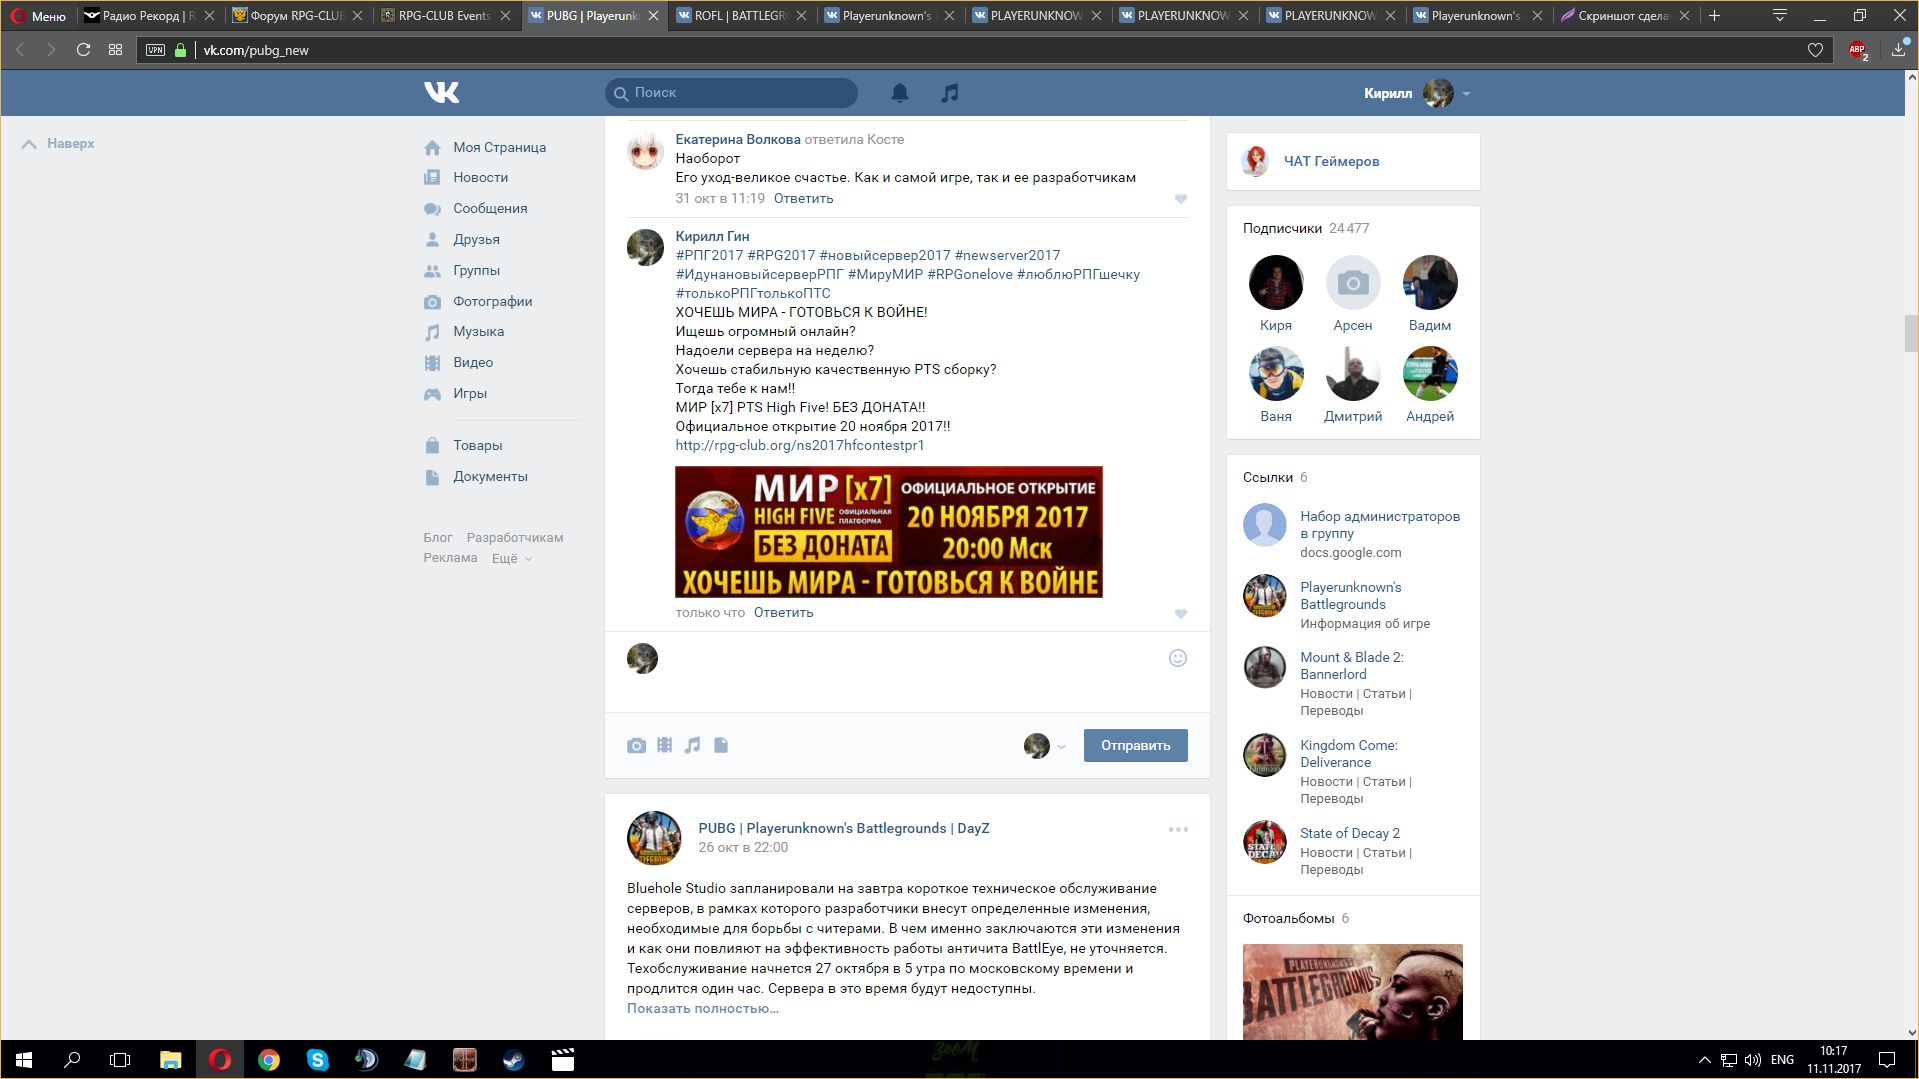Open Opera speed dial grid icon
The height and width of the screenshot is (1079, 1919).
pos(116,50)
